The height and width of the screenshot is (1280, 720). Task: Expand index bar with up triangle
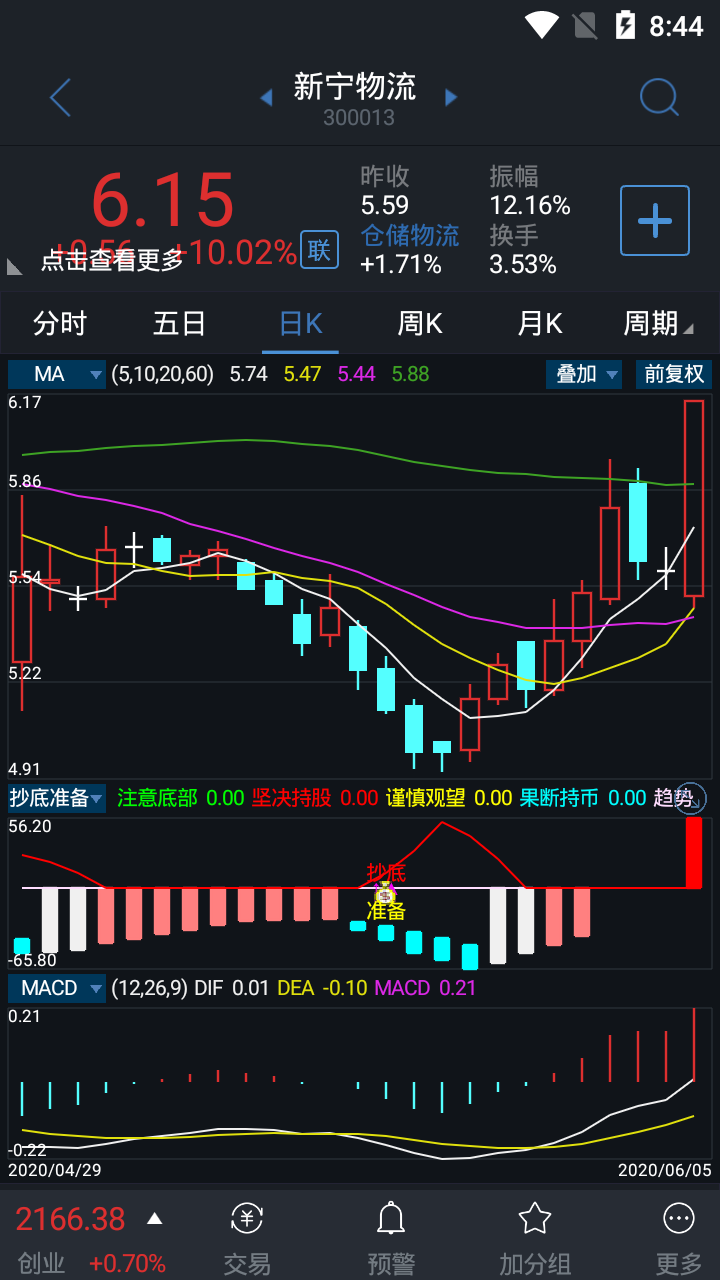tap(154, 1218)
